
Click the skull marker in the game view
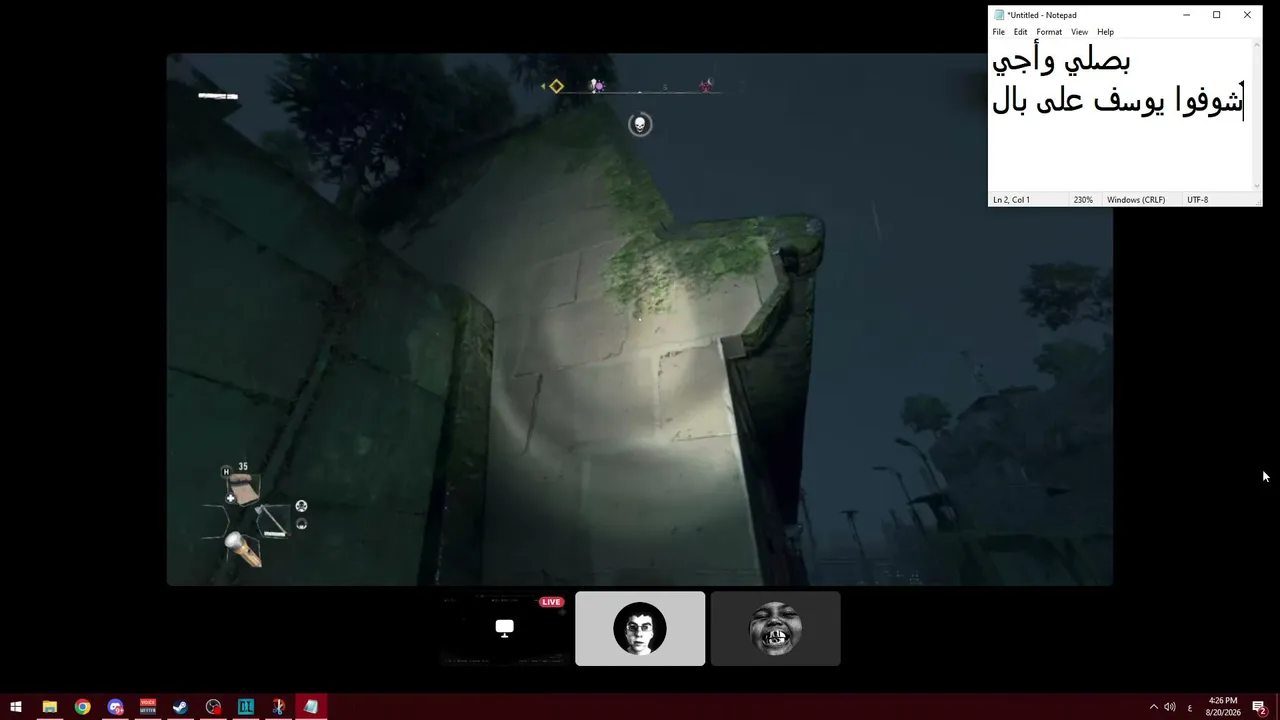click(640, 124)
